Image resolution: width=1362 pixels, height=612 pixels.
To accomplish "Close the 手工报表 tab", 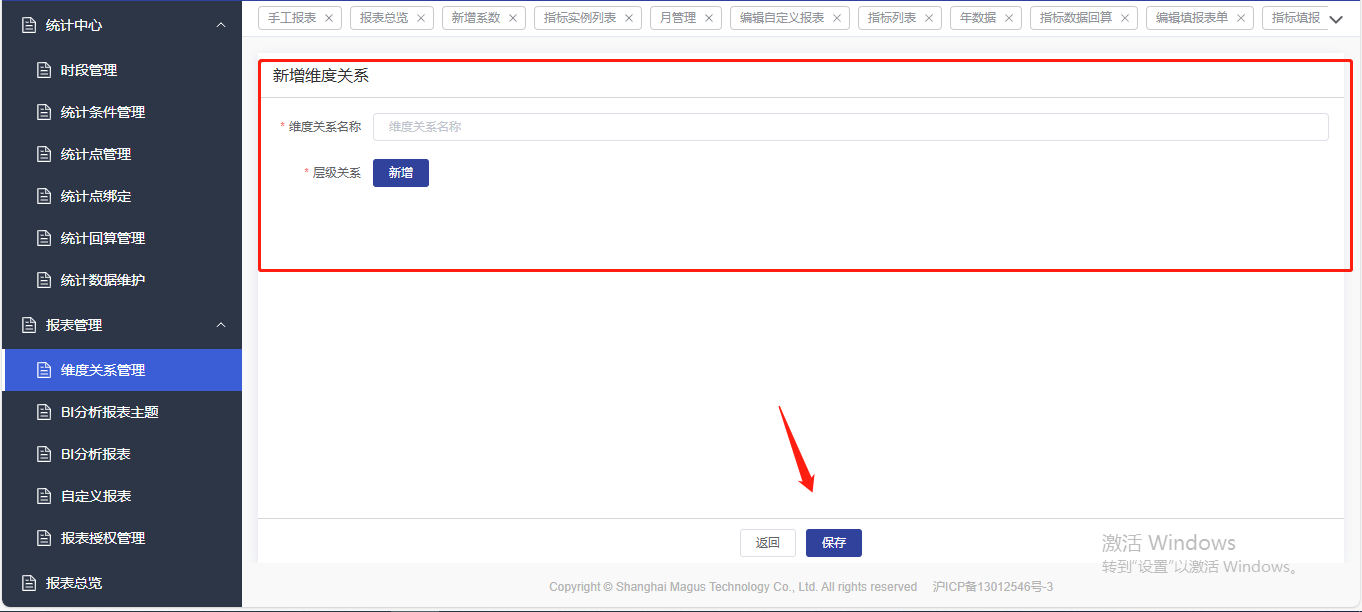I will 329,18.
